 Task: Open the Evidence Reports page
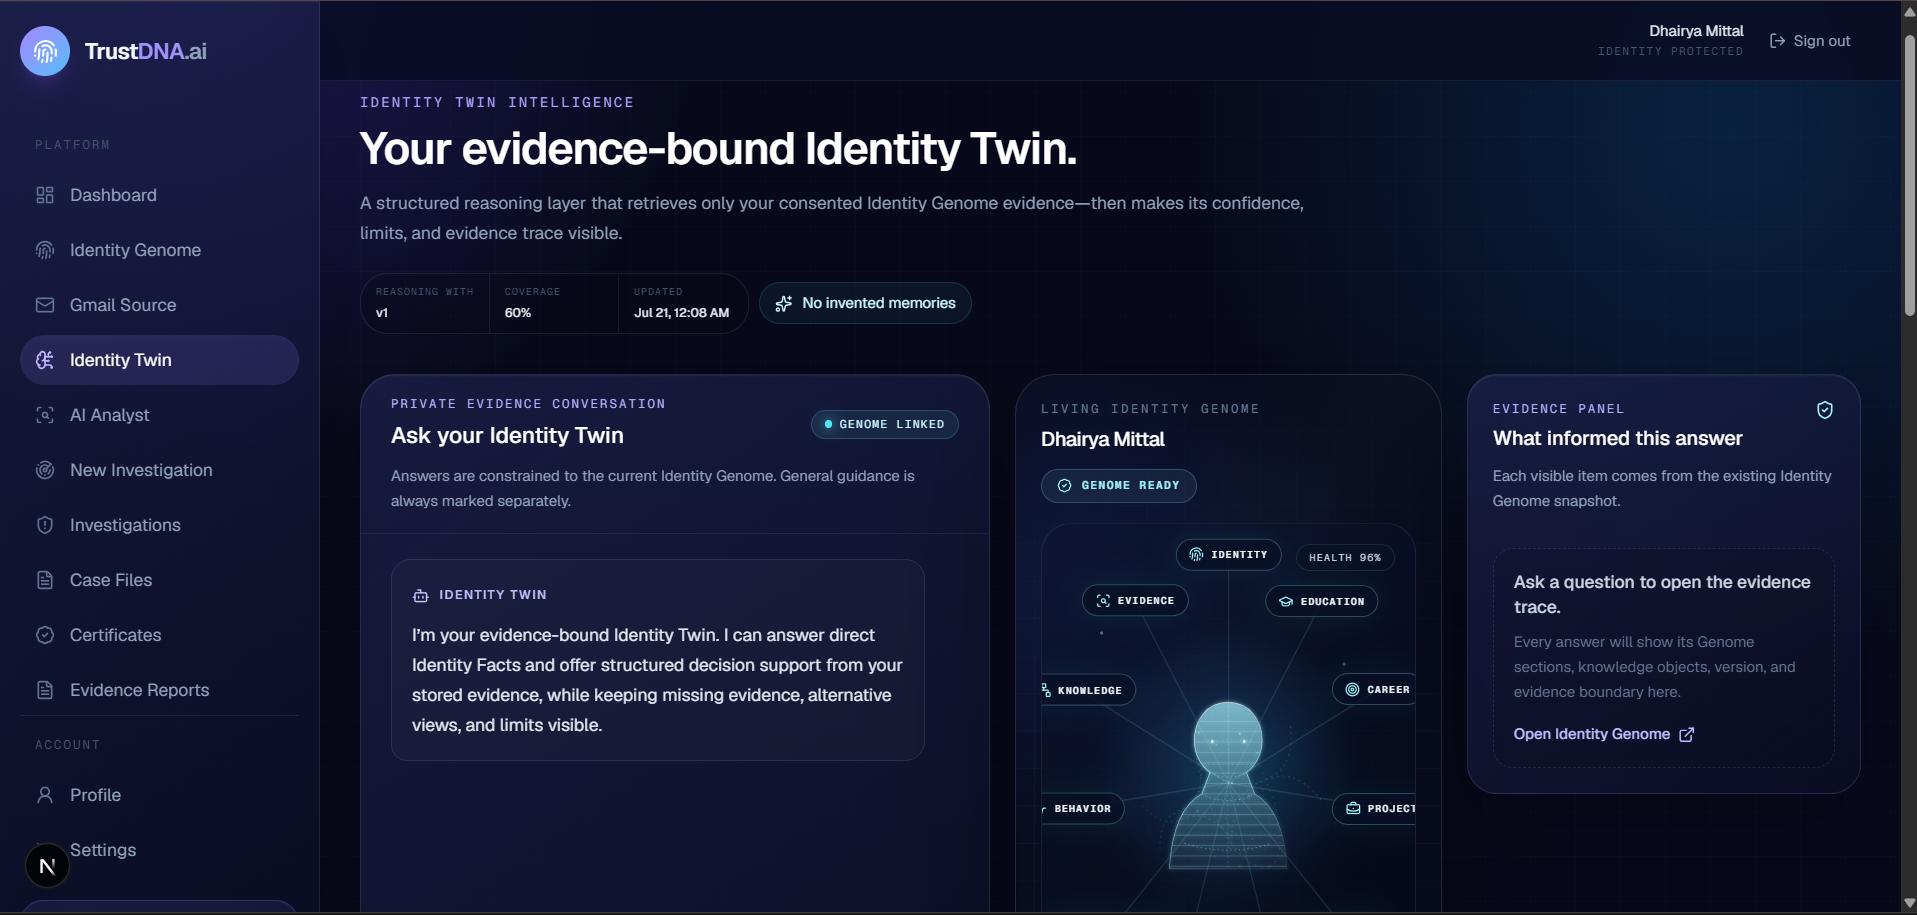click(159, 690)
